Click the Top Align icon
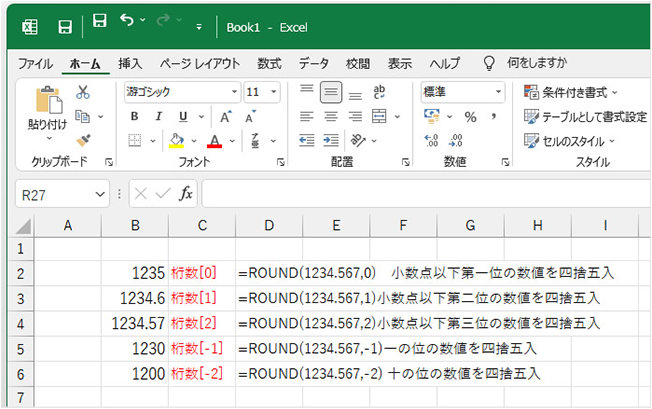 [x=307, y=89]
